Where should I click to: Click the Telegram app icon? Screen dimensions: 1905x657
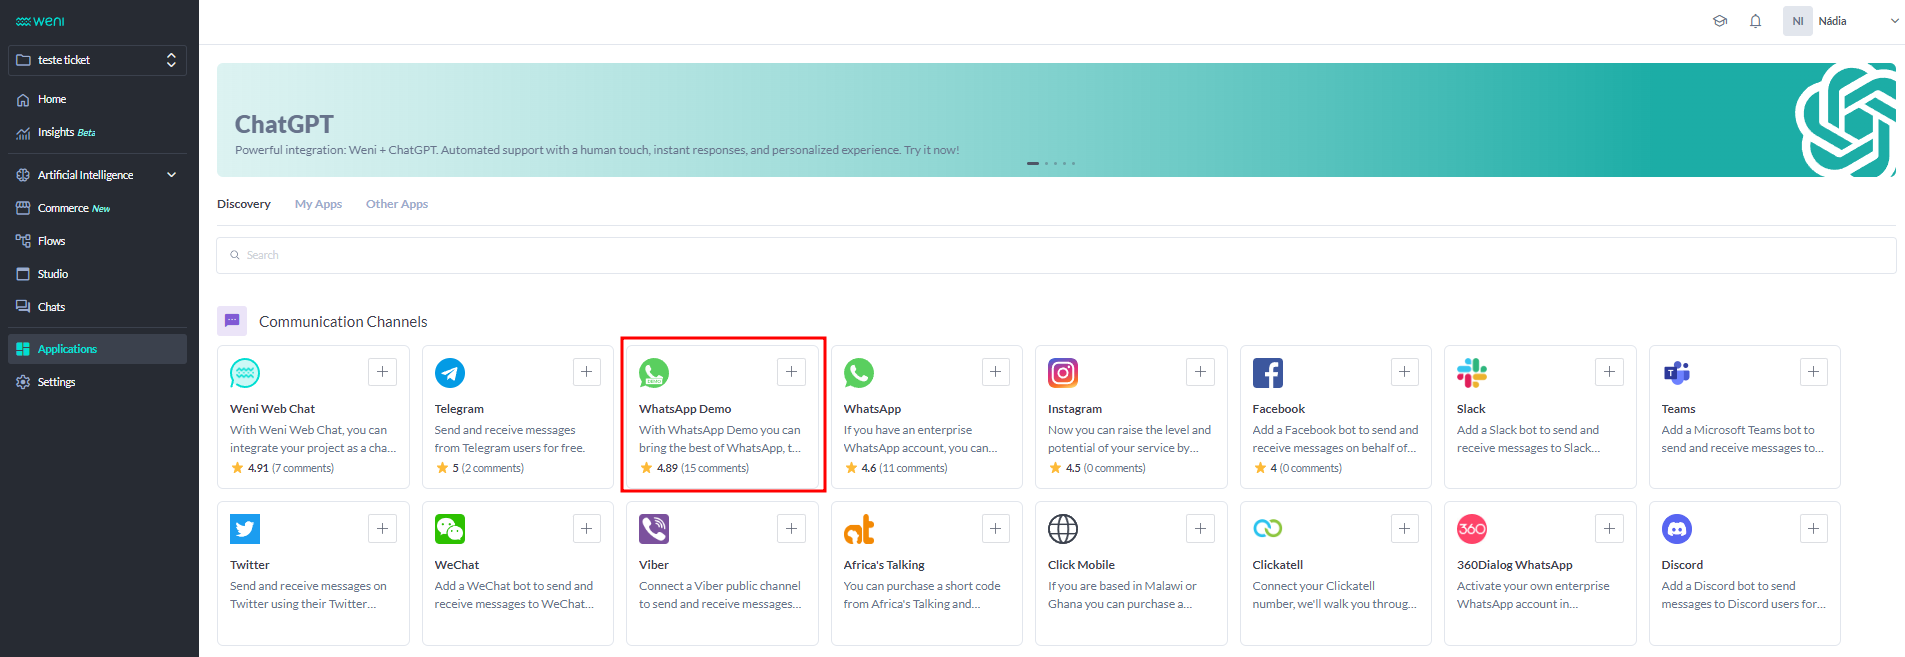click(450, 373)
